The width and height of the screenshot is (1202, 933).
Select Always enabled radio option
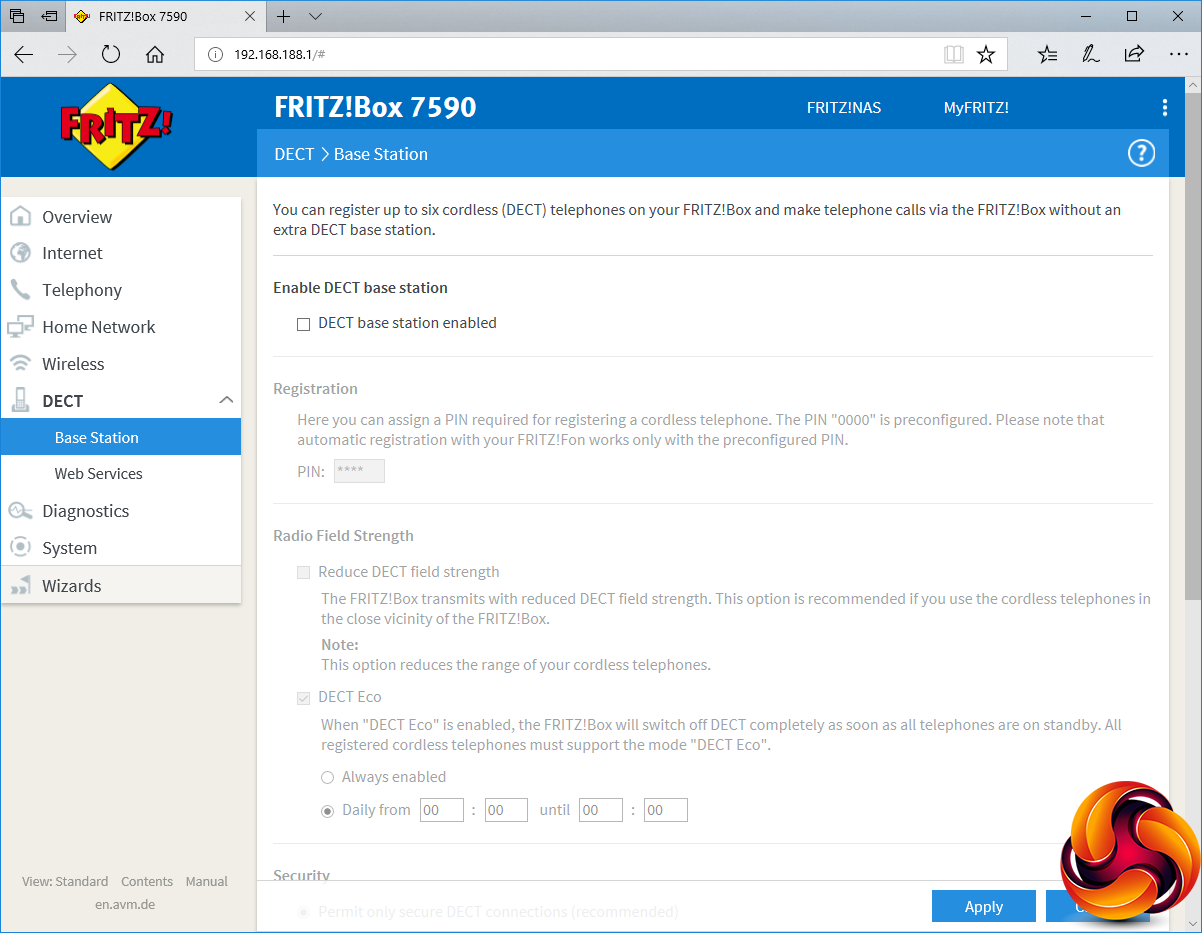327,777
